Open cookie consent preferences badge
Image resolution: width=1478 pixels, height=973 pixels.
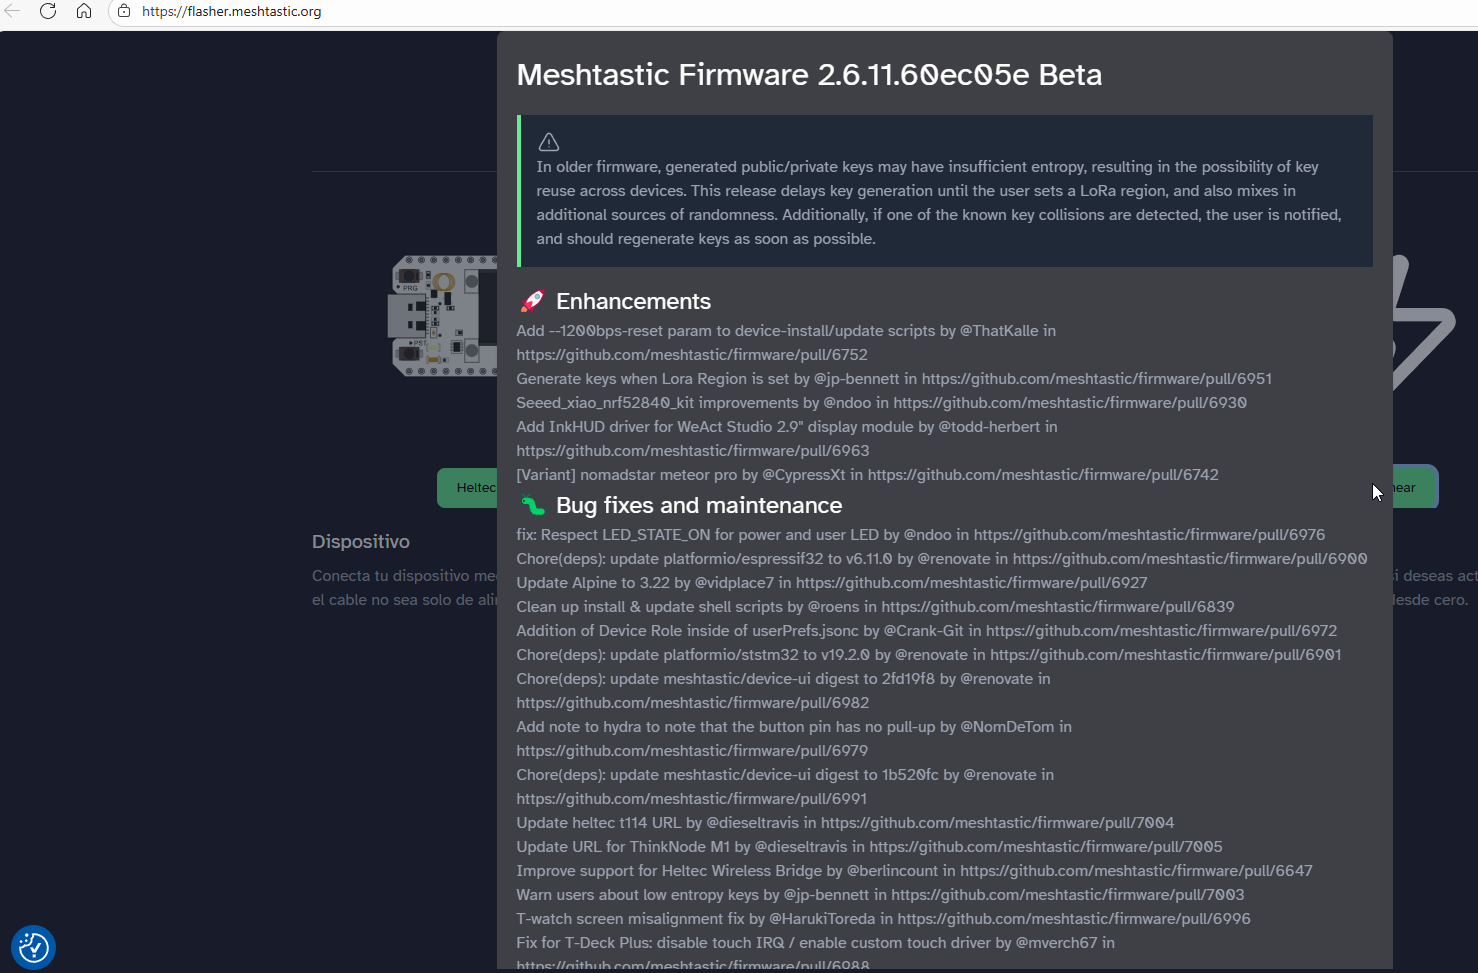(33, 947)
